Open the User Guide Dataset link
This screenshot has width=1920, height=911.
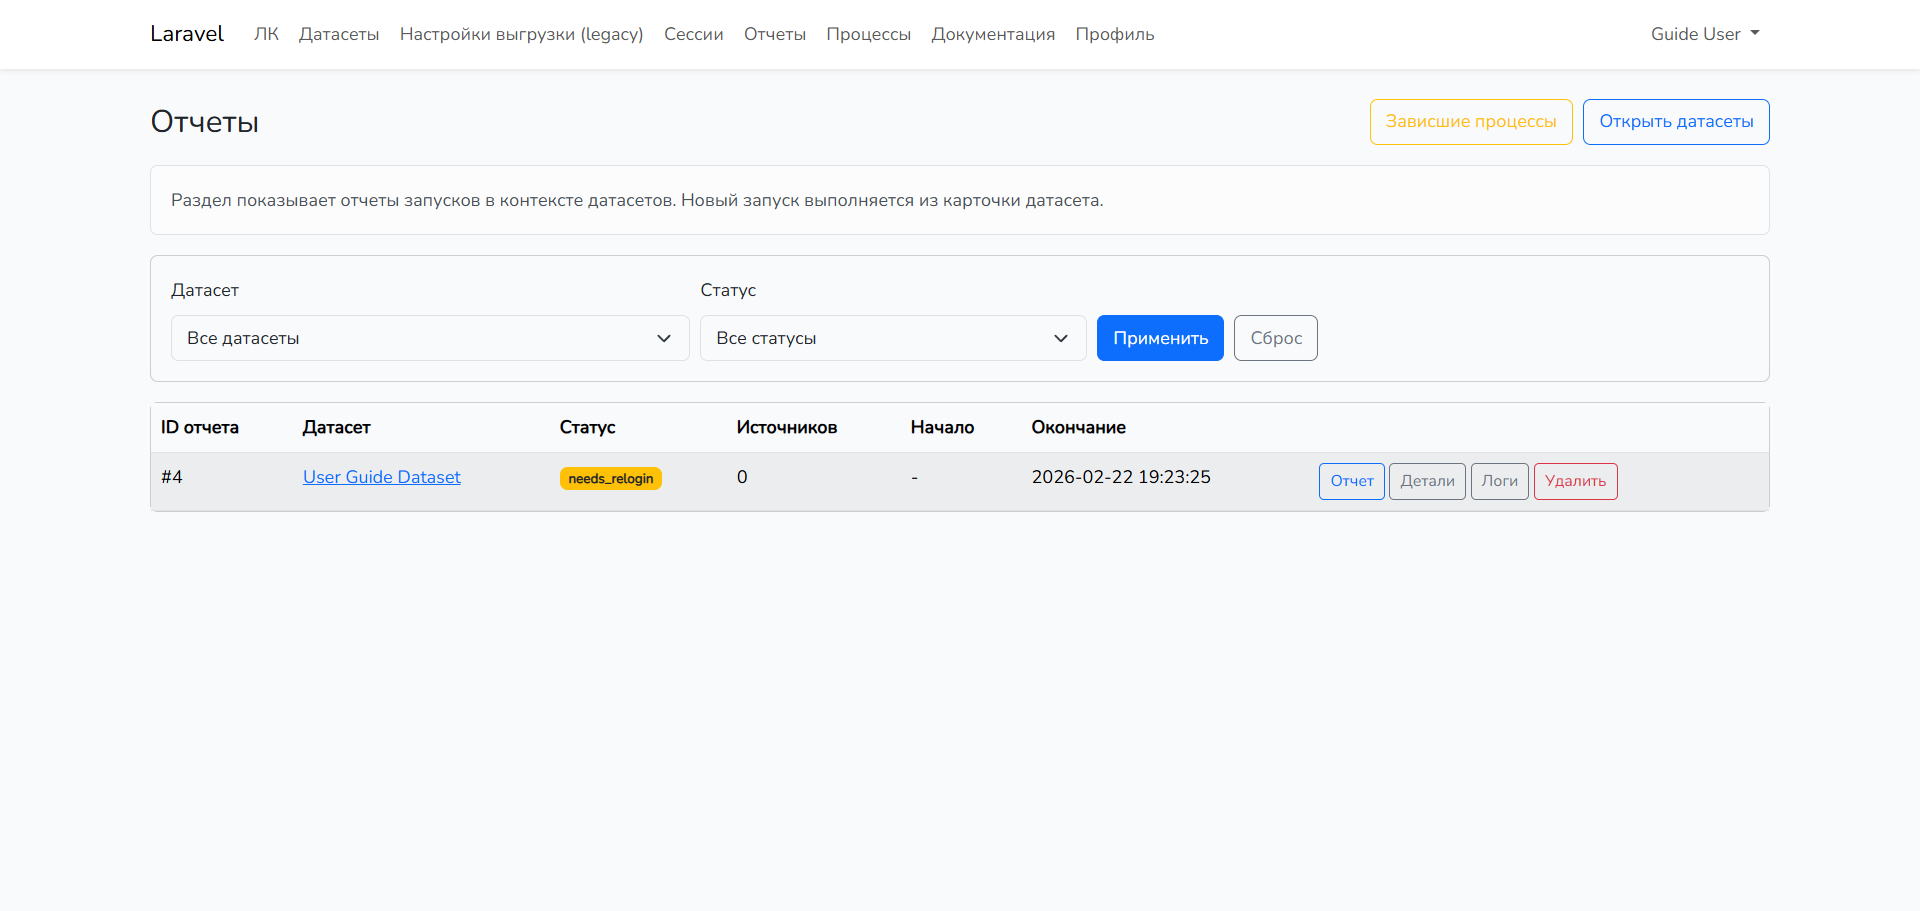coord(381,477)
